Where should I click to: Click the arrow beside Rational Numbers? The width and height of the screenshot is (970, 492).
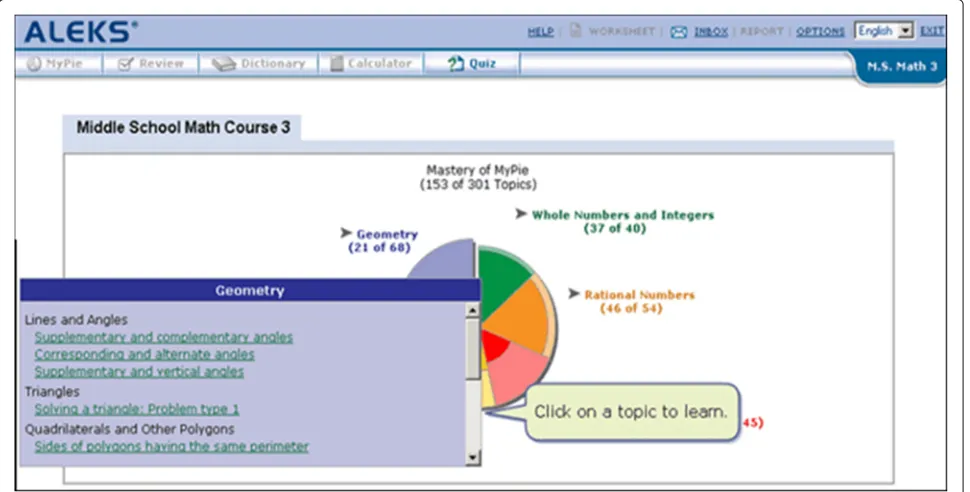[x=574, y=293]
